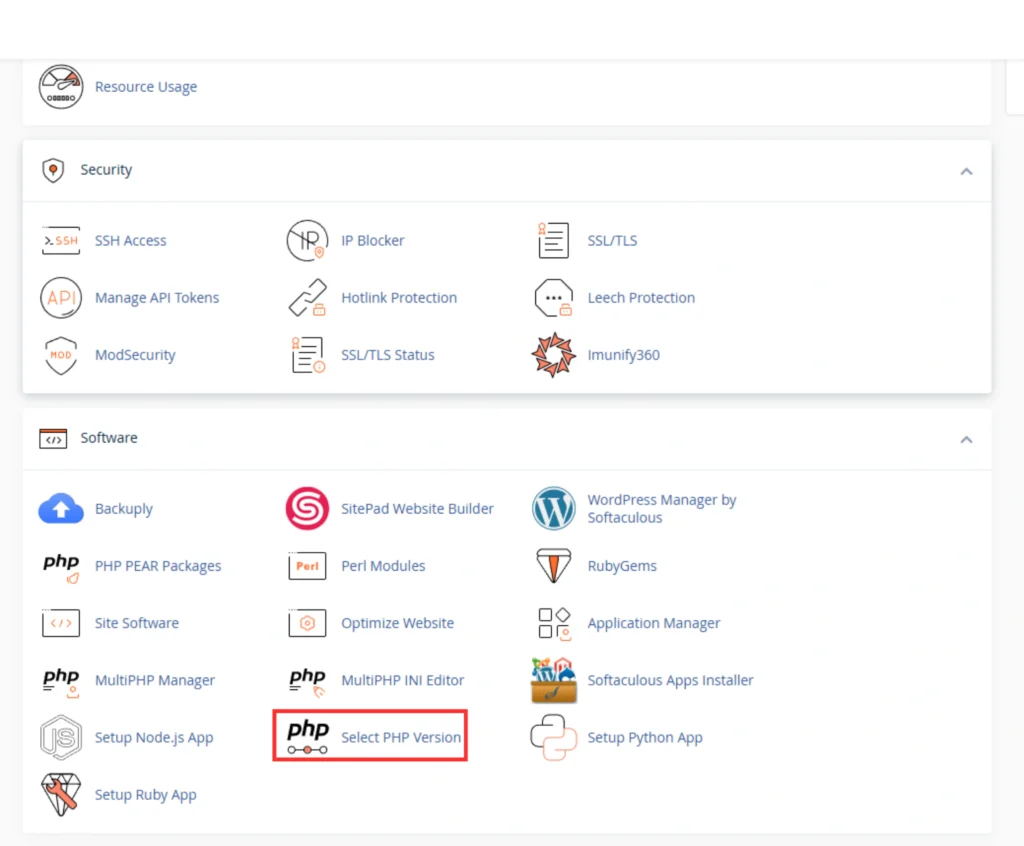
Task: Click the Security section heading text
Action: click(106, 170)
